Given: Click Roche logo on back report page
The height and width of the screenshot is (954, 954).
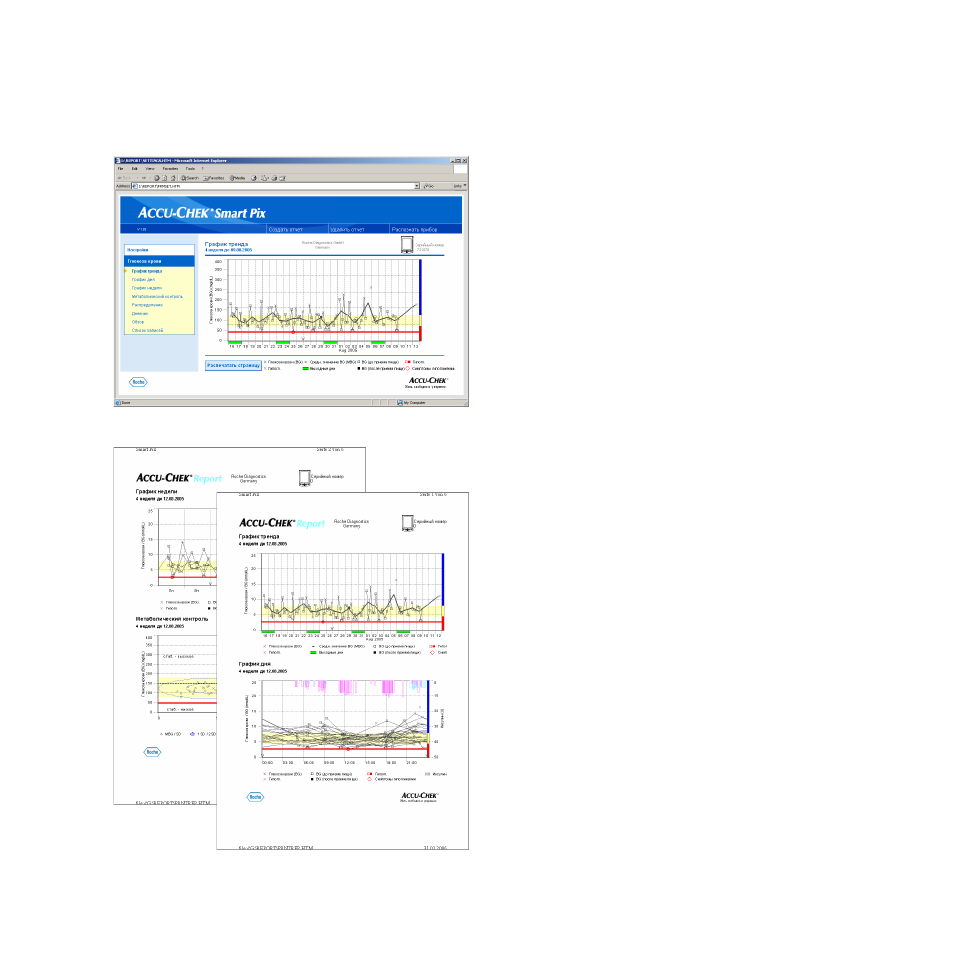Looking at the screenshot, I should pos(152,752).
